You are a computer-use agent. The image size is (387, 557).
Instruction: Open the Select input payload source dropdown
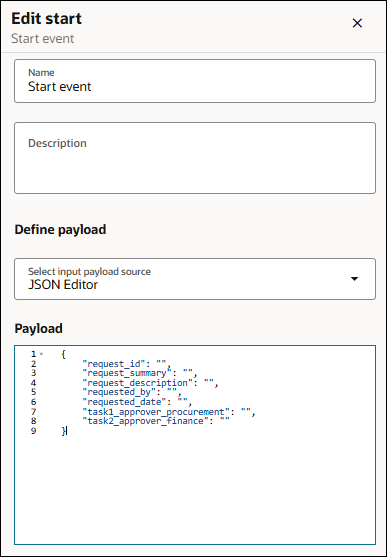[195, 279]
